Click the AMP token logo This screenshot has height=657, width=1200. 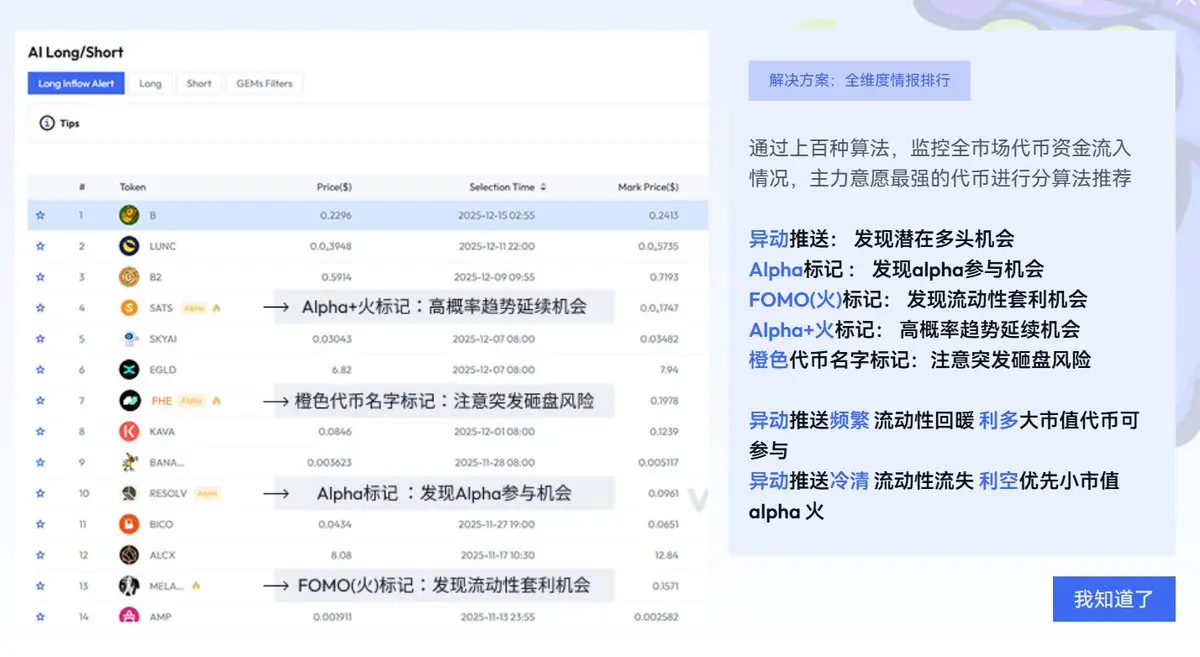point(128,617)
